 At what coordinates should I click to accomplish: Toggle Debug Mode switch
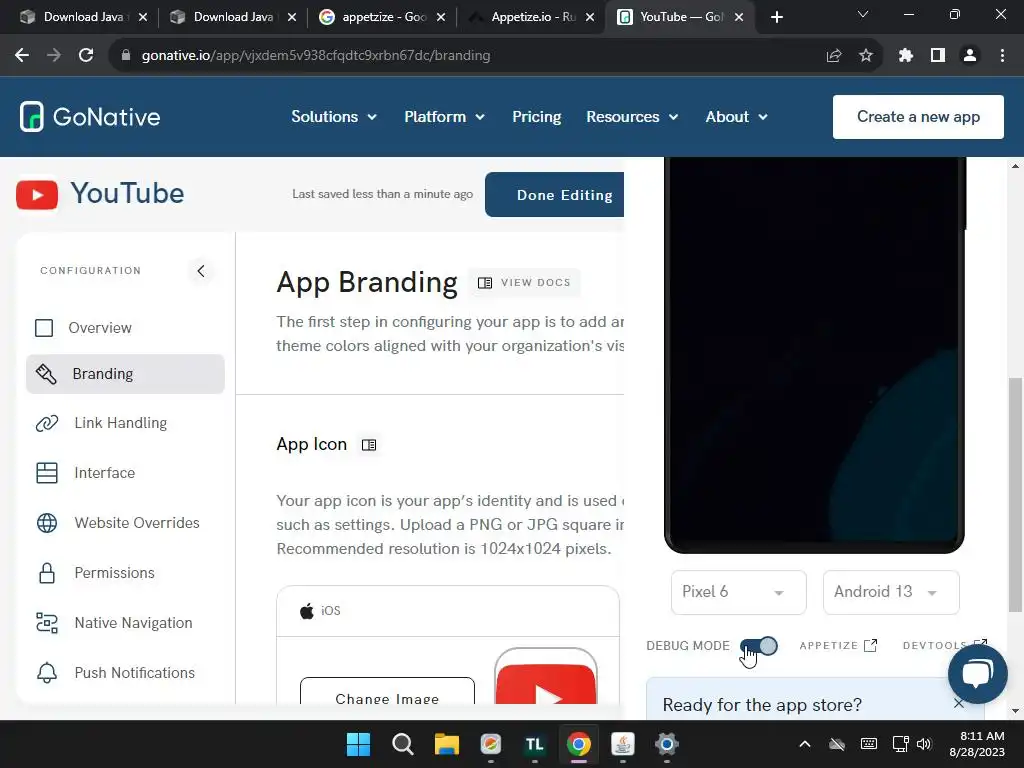coord(759,646)
